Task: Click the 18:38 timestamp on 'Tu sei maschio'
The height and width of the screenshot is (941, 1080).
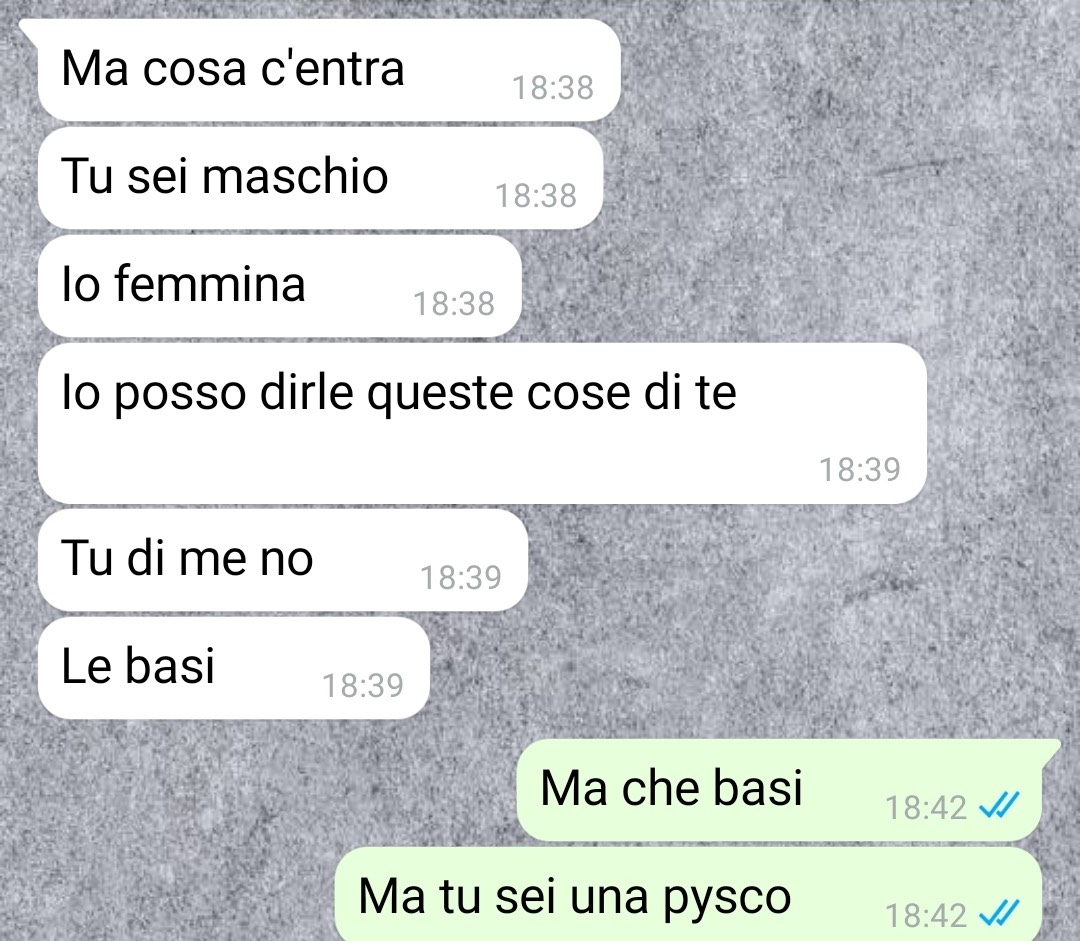Action: point(536,196)
